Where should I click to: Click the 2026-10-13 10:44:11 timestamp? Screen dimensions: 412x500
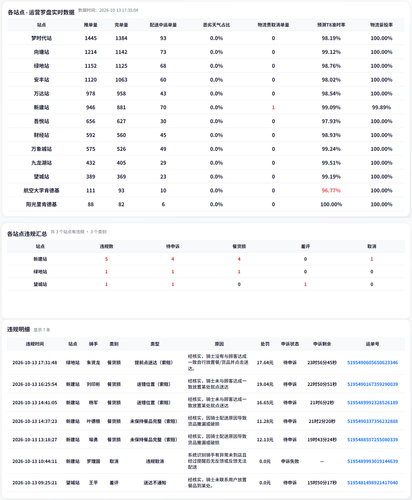[35, 461]
